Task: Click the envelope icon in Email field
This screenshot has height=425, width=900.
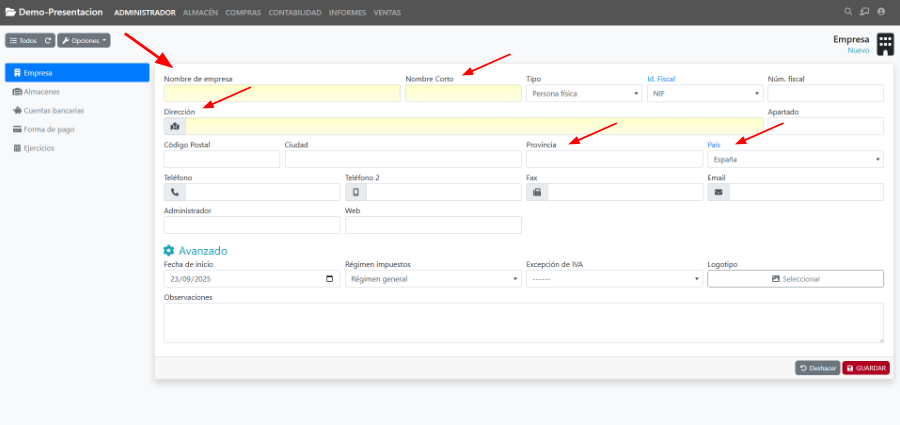Action: [718, 192]
